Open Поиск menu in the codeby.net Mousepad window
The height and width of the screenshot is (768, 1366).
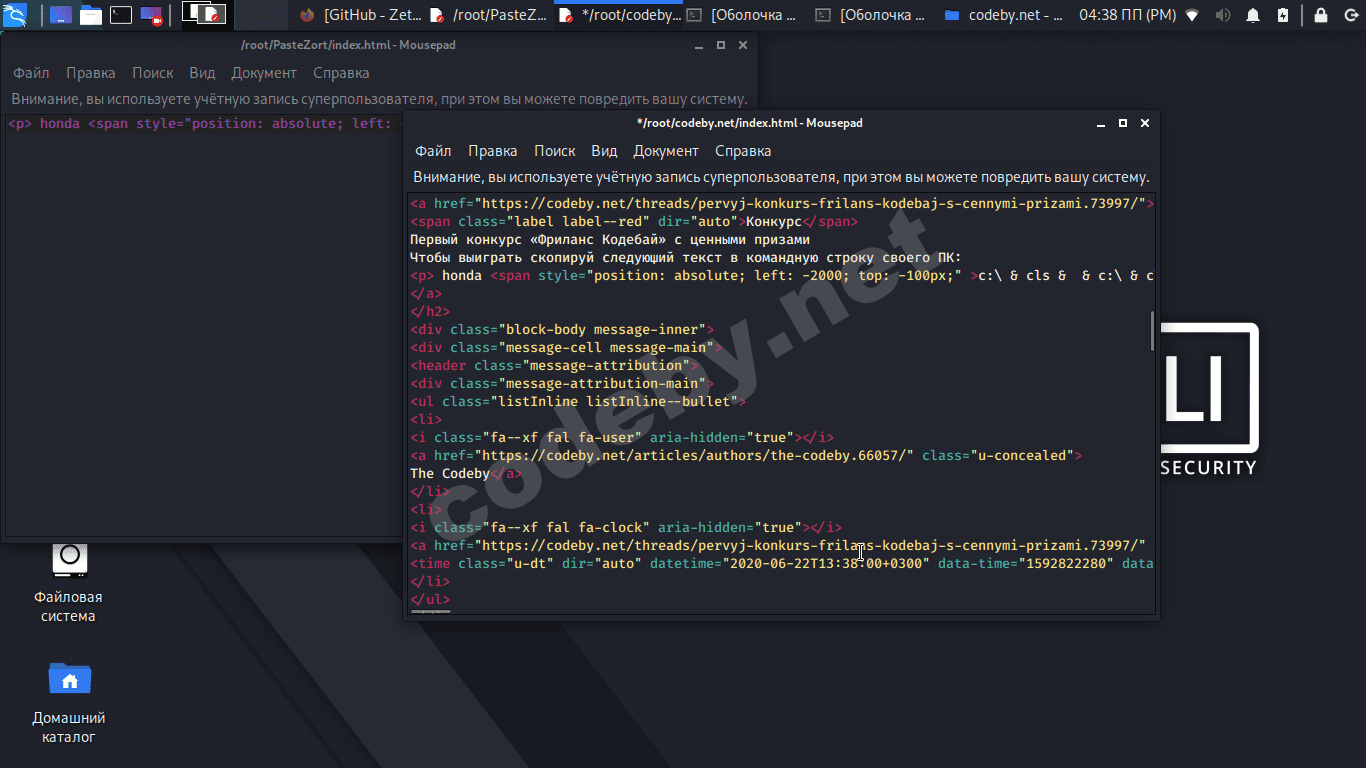554,151
